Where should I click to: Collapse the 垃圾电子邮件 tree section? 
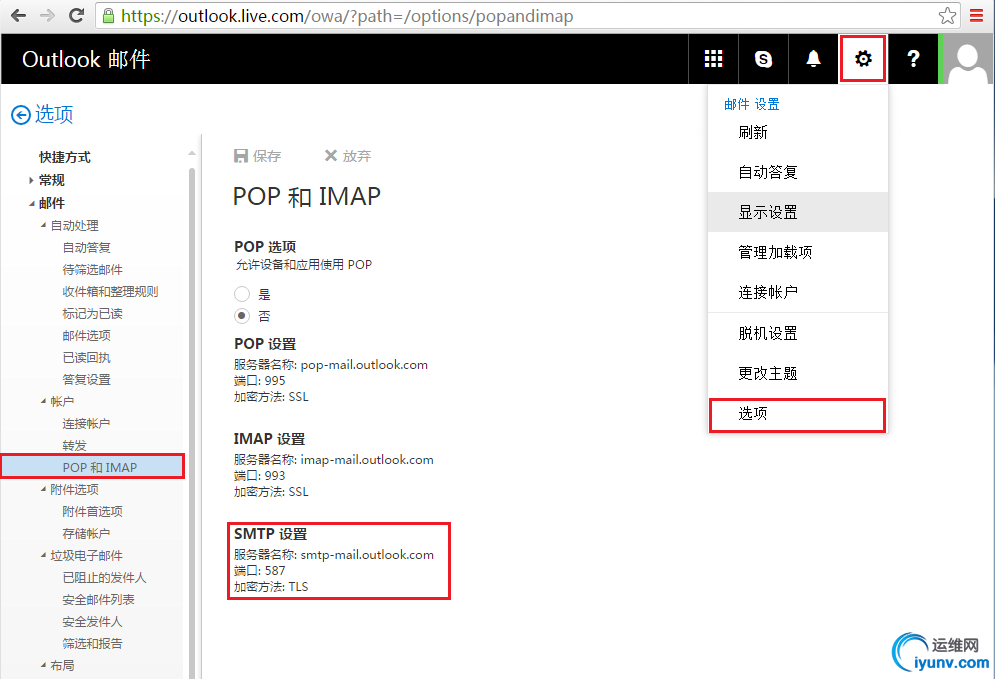click(x=43, y=555)
